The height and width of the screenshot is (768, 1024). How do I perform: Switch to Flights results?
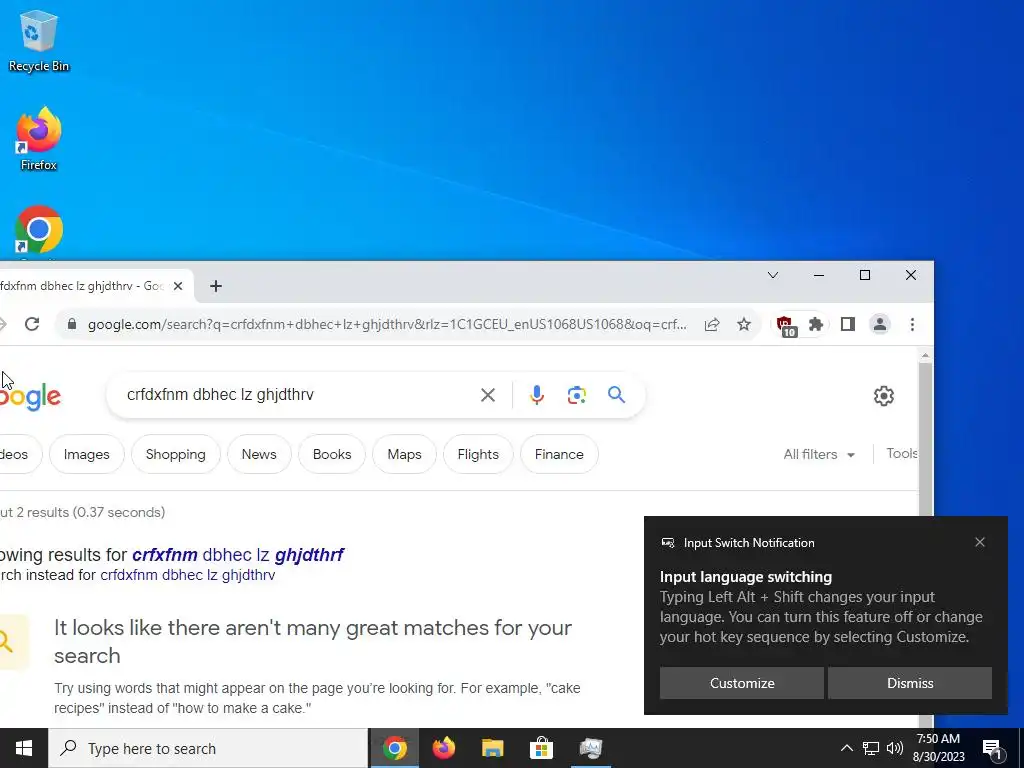point(478,454)
